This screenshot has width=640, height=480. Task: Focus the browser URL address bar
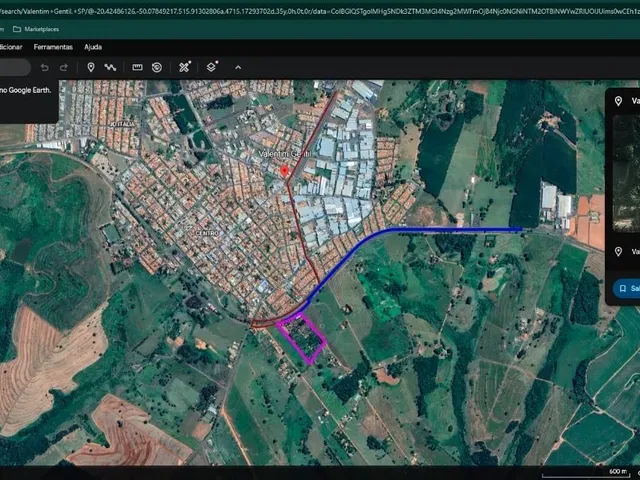[320, 11]
